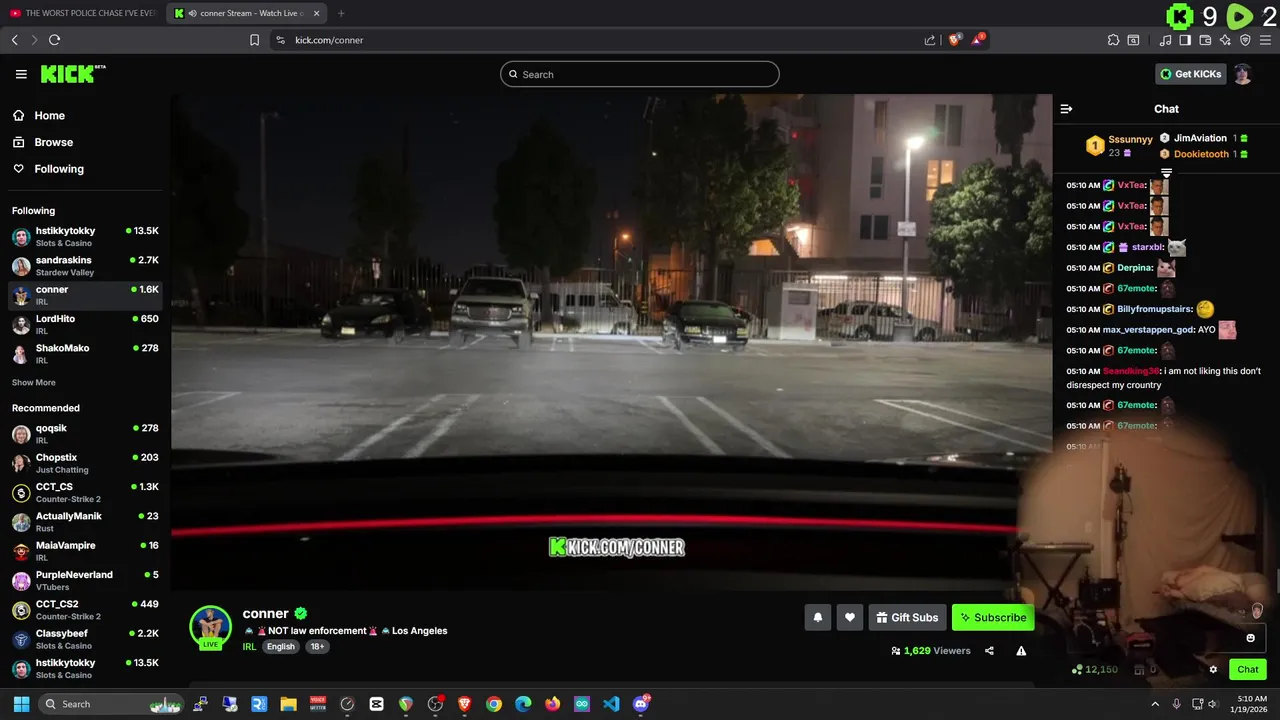Click the green KICK logo
Screen dimensions: 1280x720
click(73, 74)
